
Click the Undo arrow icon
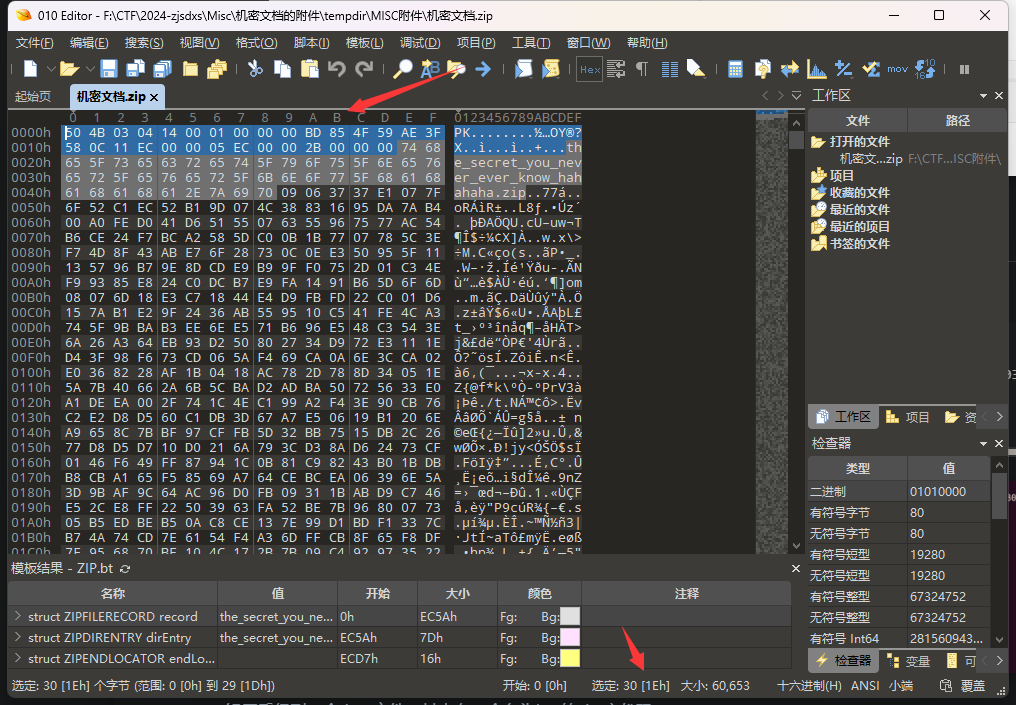coord(337,69)
